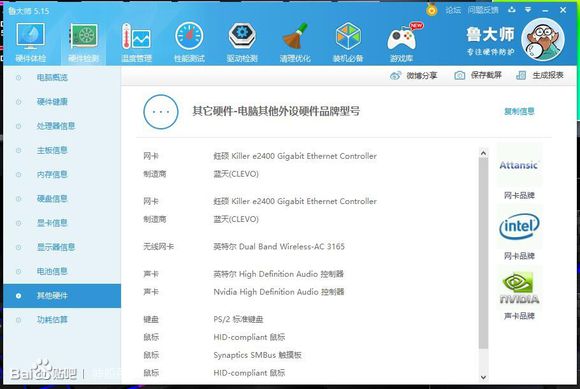
Task: Click the gold medal icon in title bar
Action: (x=431, y=9)
